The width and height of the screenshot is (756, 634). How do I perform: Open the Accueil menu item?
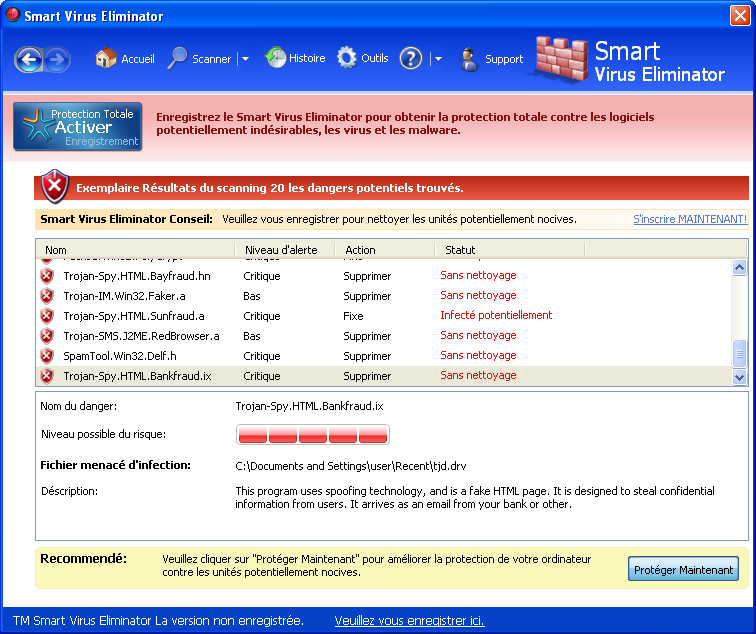138,59
